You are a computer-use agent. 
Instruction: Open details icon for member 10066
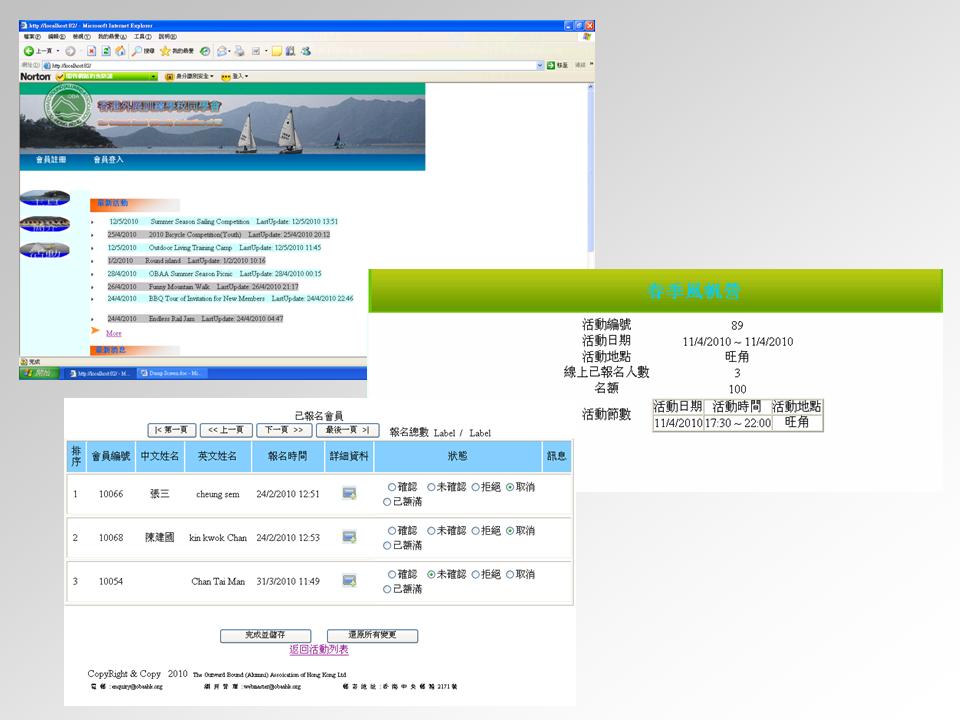[349, 494]
